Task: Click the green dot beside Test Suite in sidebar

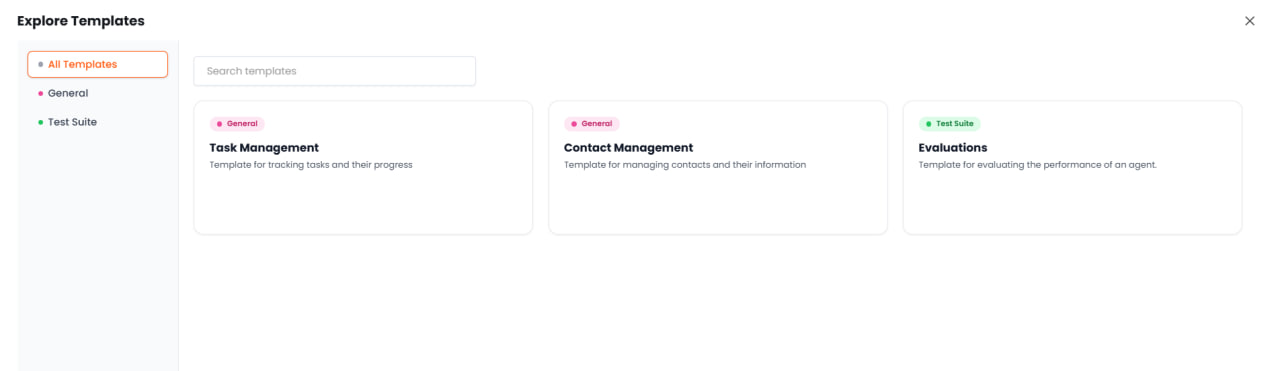Action: [x=40, y=122]
